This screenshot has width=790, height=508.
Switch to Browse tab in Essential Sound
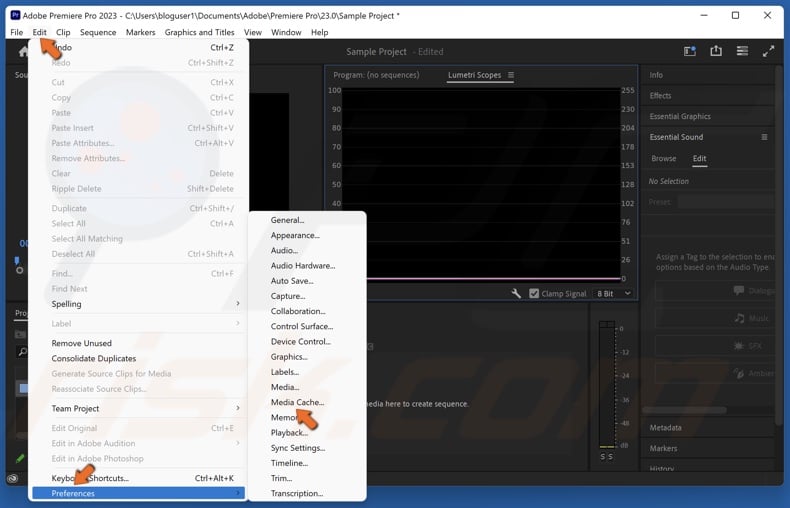[x=664, y=158]
